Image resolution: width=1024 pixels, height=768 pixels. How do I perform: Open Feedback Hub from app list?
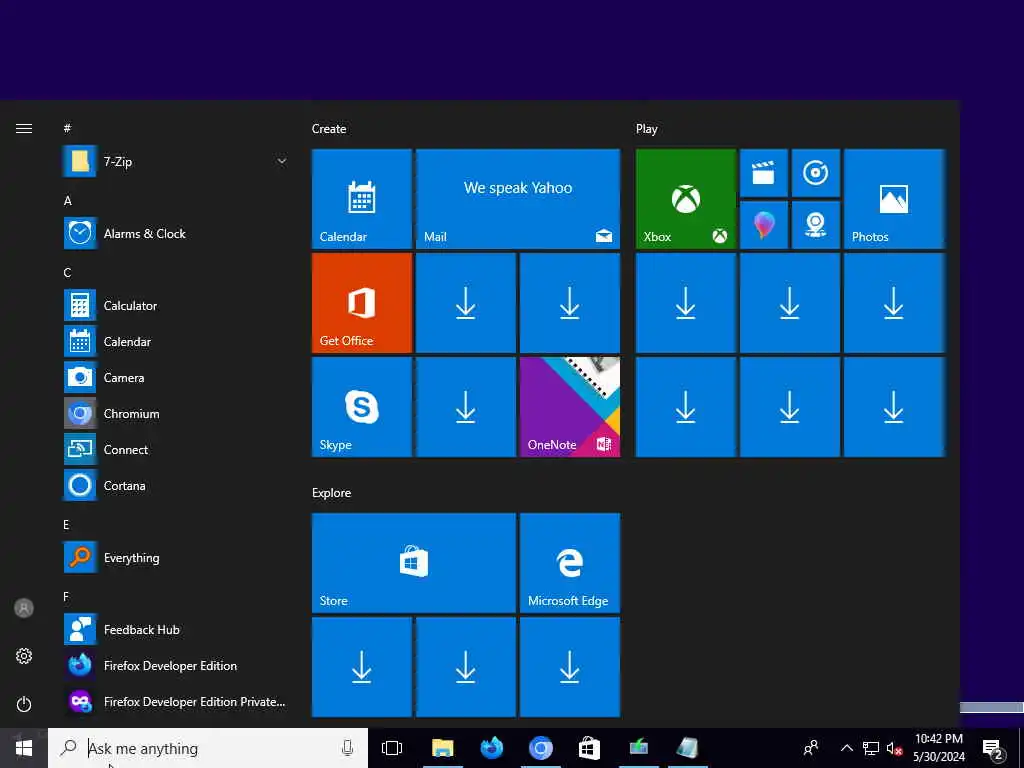175,630
